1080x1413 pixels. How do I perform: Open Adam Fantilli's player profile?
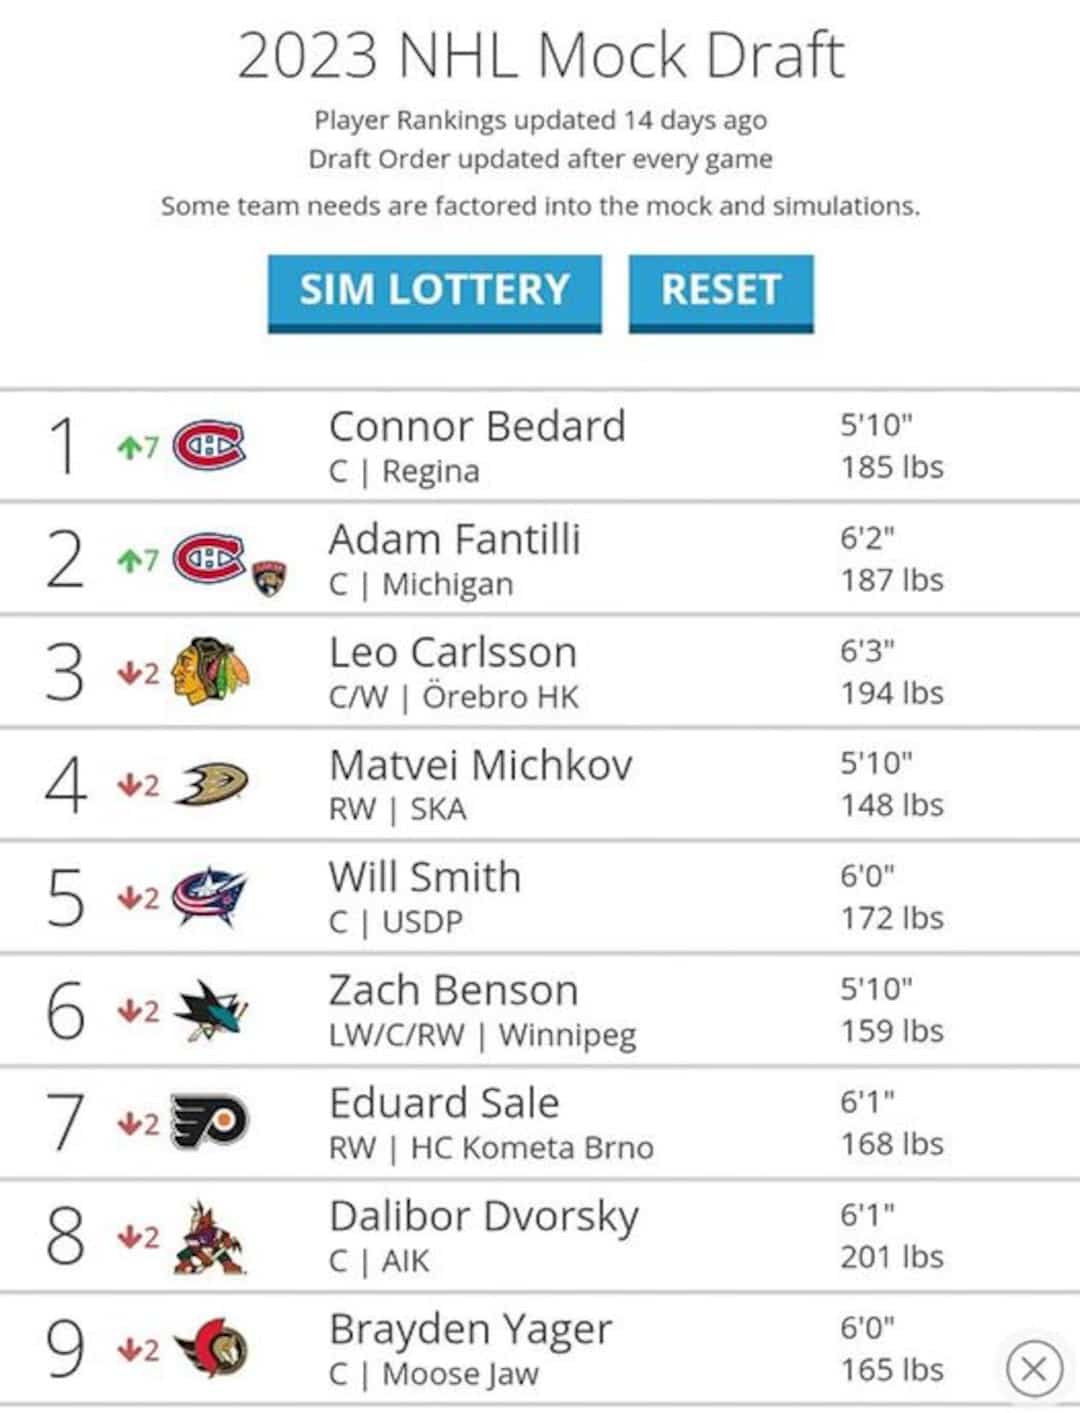[454, 540]
